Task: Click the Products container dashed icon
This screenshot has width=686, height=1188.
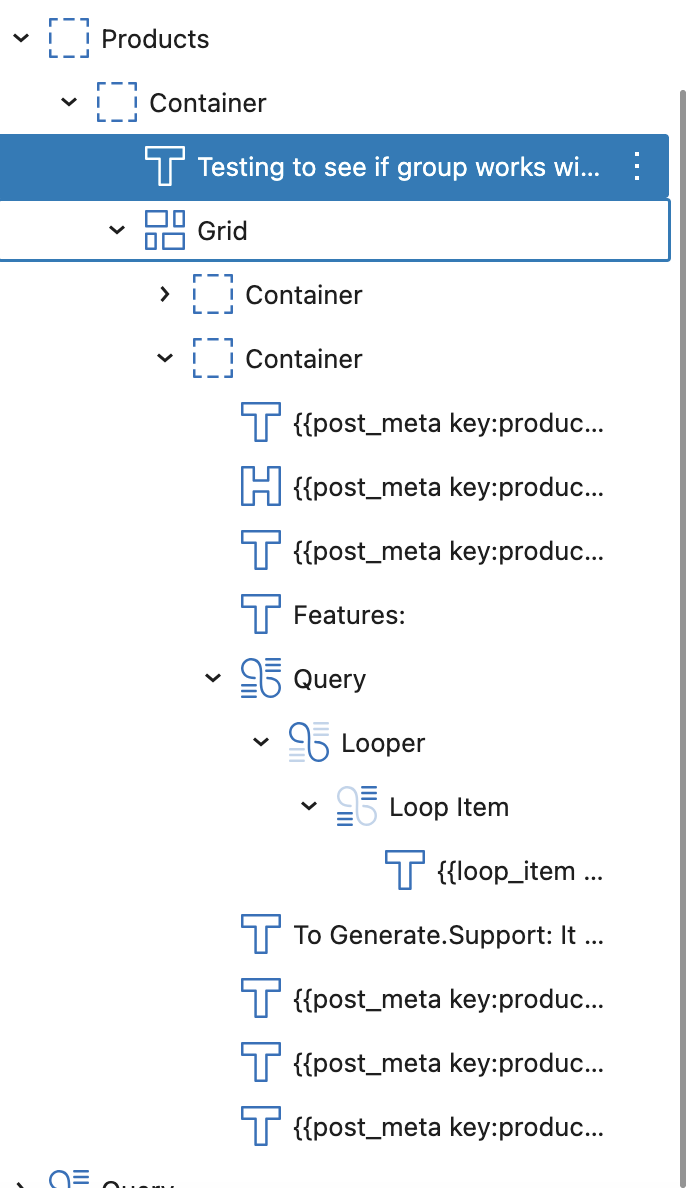Action: point(69,39)
